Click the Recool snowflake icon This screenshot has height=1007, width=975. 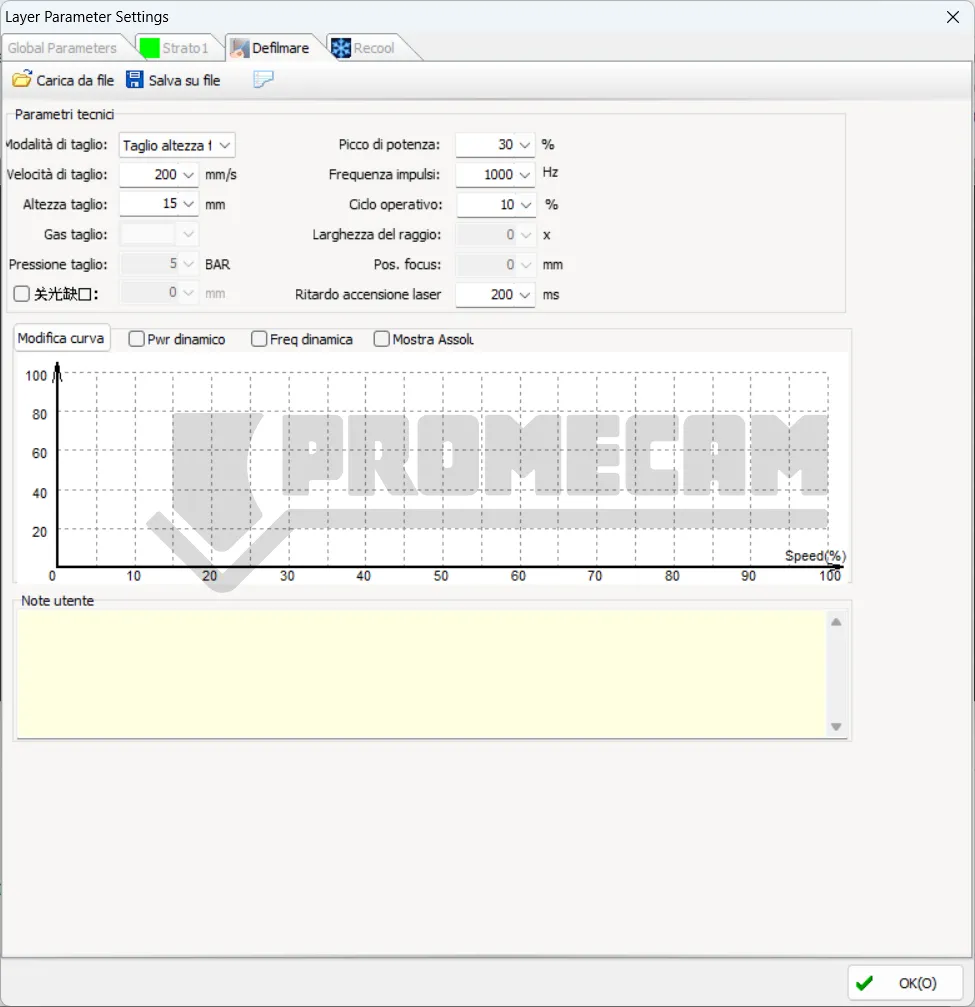tap(341, 48)
